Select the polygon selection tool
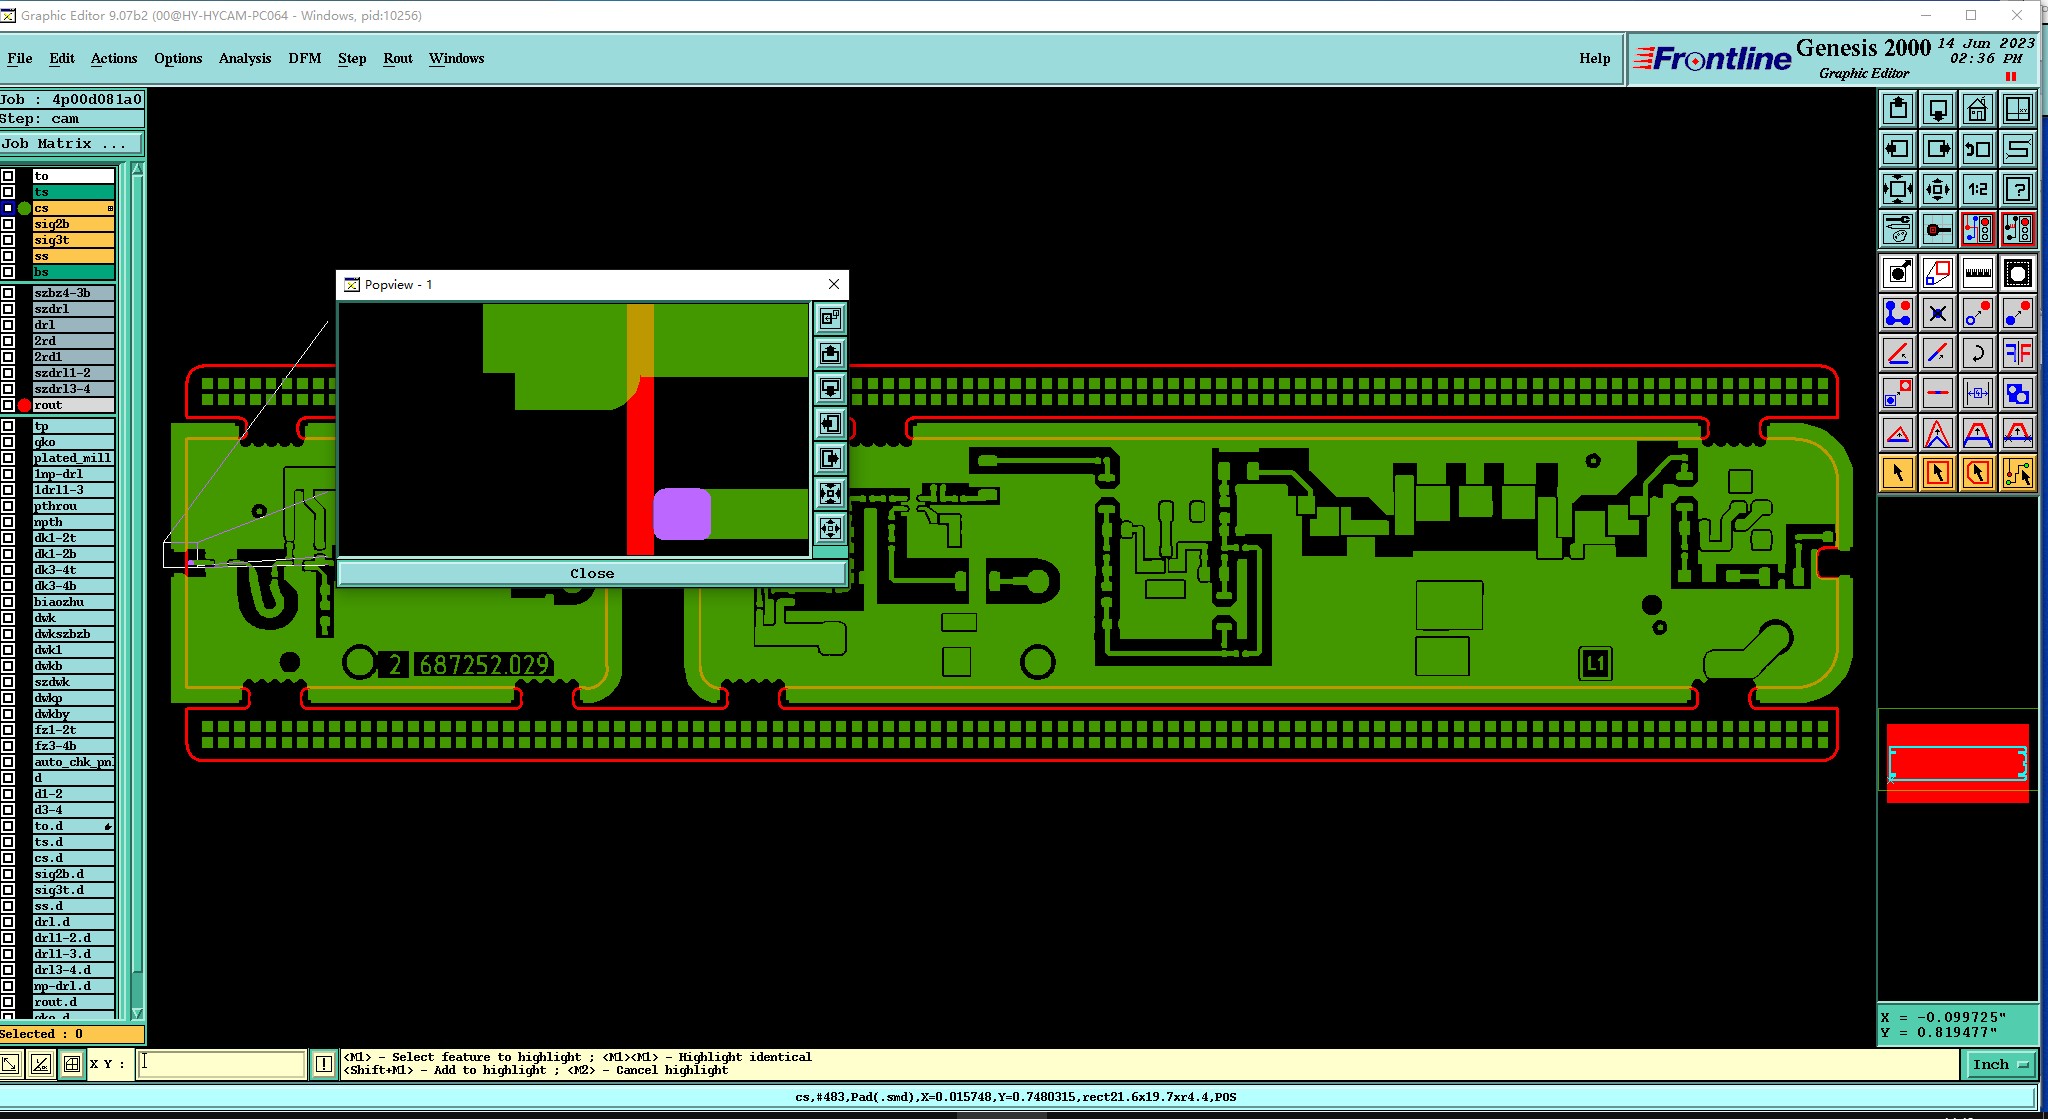Image resolution: width=2048 pixels, height=1119 pixels. tap(1977, 473)
